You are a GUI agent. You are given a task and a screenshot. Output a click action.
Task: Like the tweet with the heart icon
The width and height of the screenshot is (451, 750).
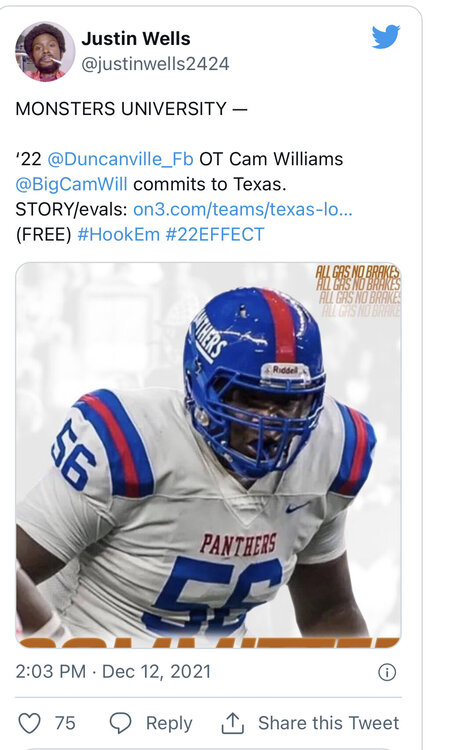[29, 723]
